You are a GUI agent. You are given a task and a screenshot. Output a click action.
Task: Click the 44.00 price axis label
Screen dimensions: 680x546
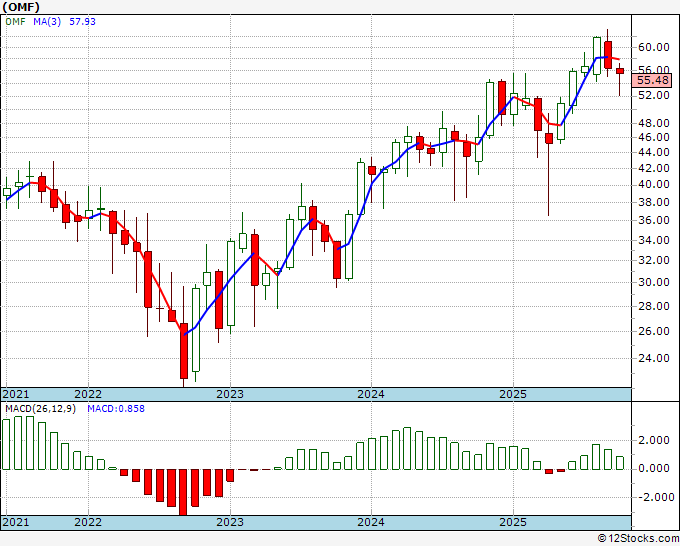654,152
